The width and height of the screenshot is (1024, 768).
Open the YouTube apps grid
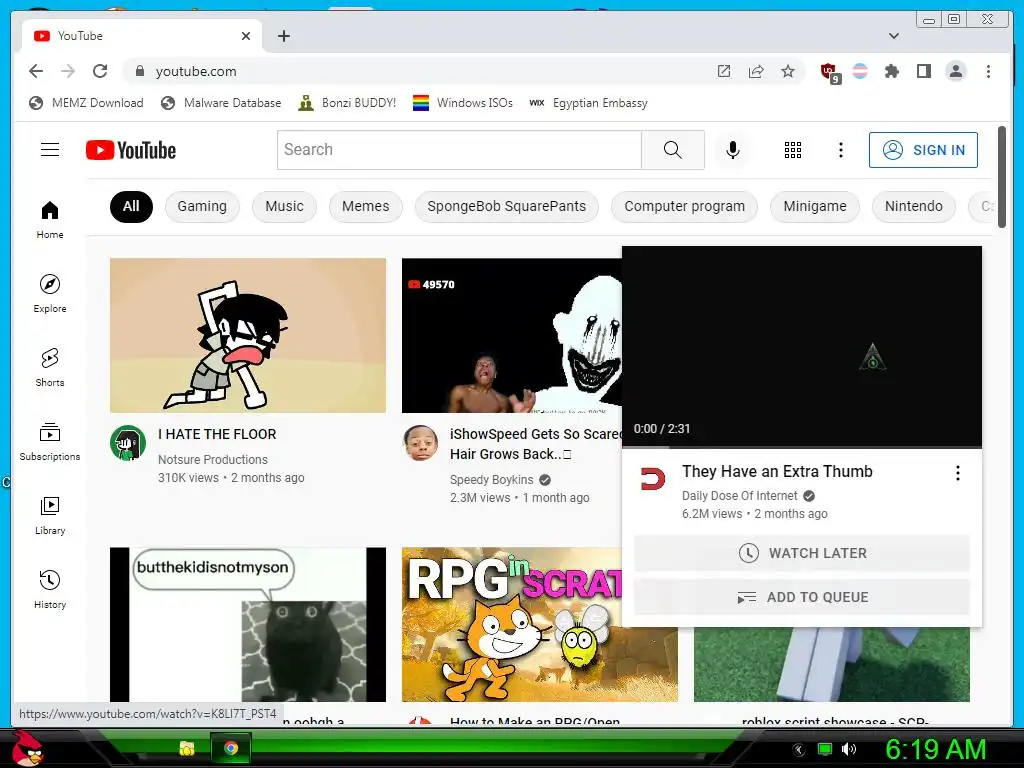tap(792, 150)
